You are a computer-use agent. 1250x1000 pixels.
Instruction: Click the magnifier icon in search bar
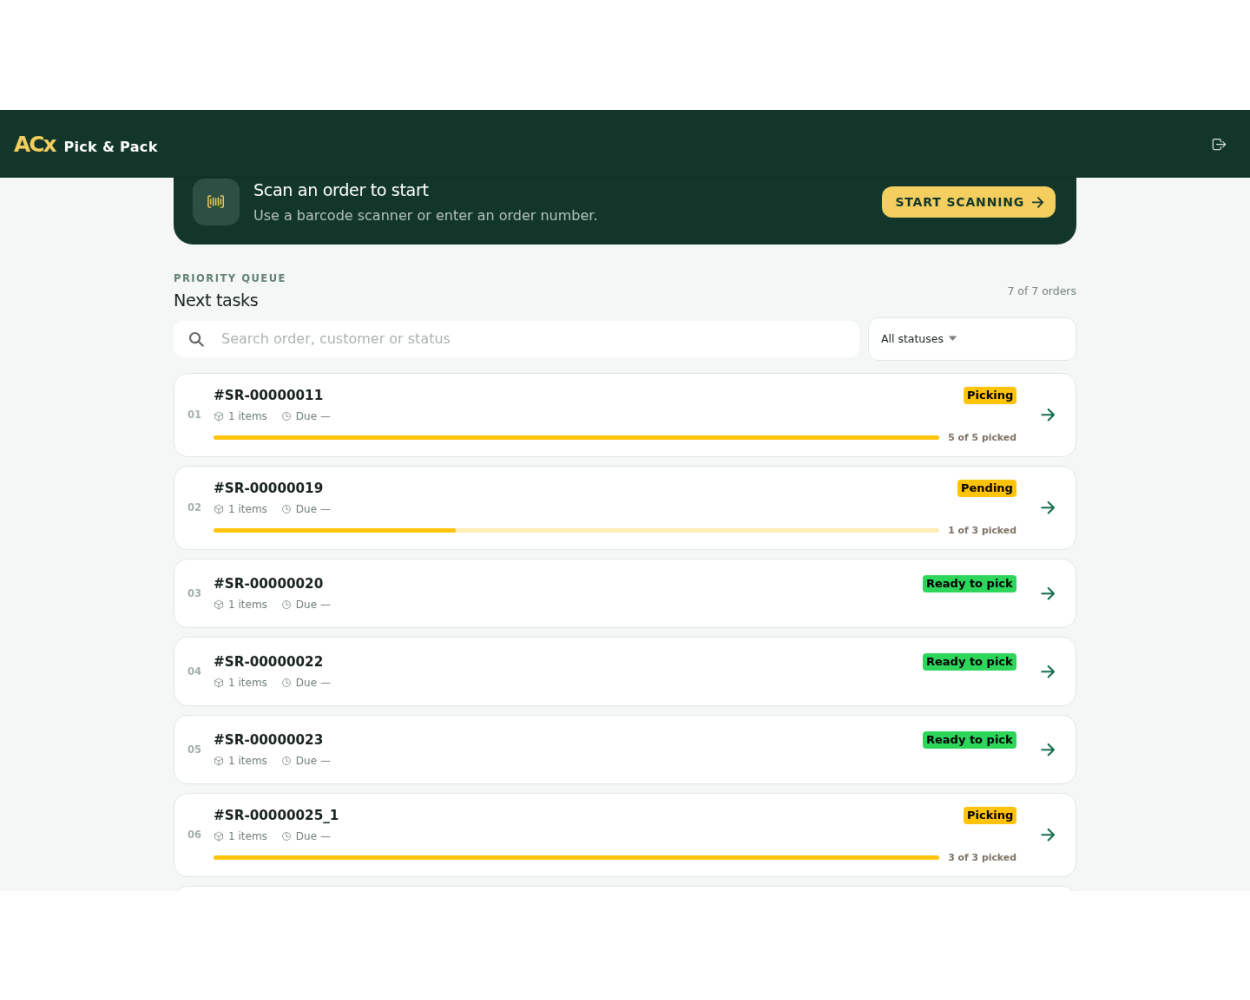point(197,340)
